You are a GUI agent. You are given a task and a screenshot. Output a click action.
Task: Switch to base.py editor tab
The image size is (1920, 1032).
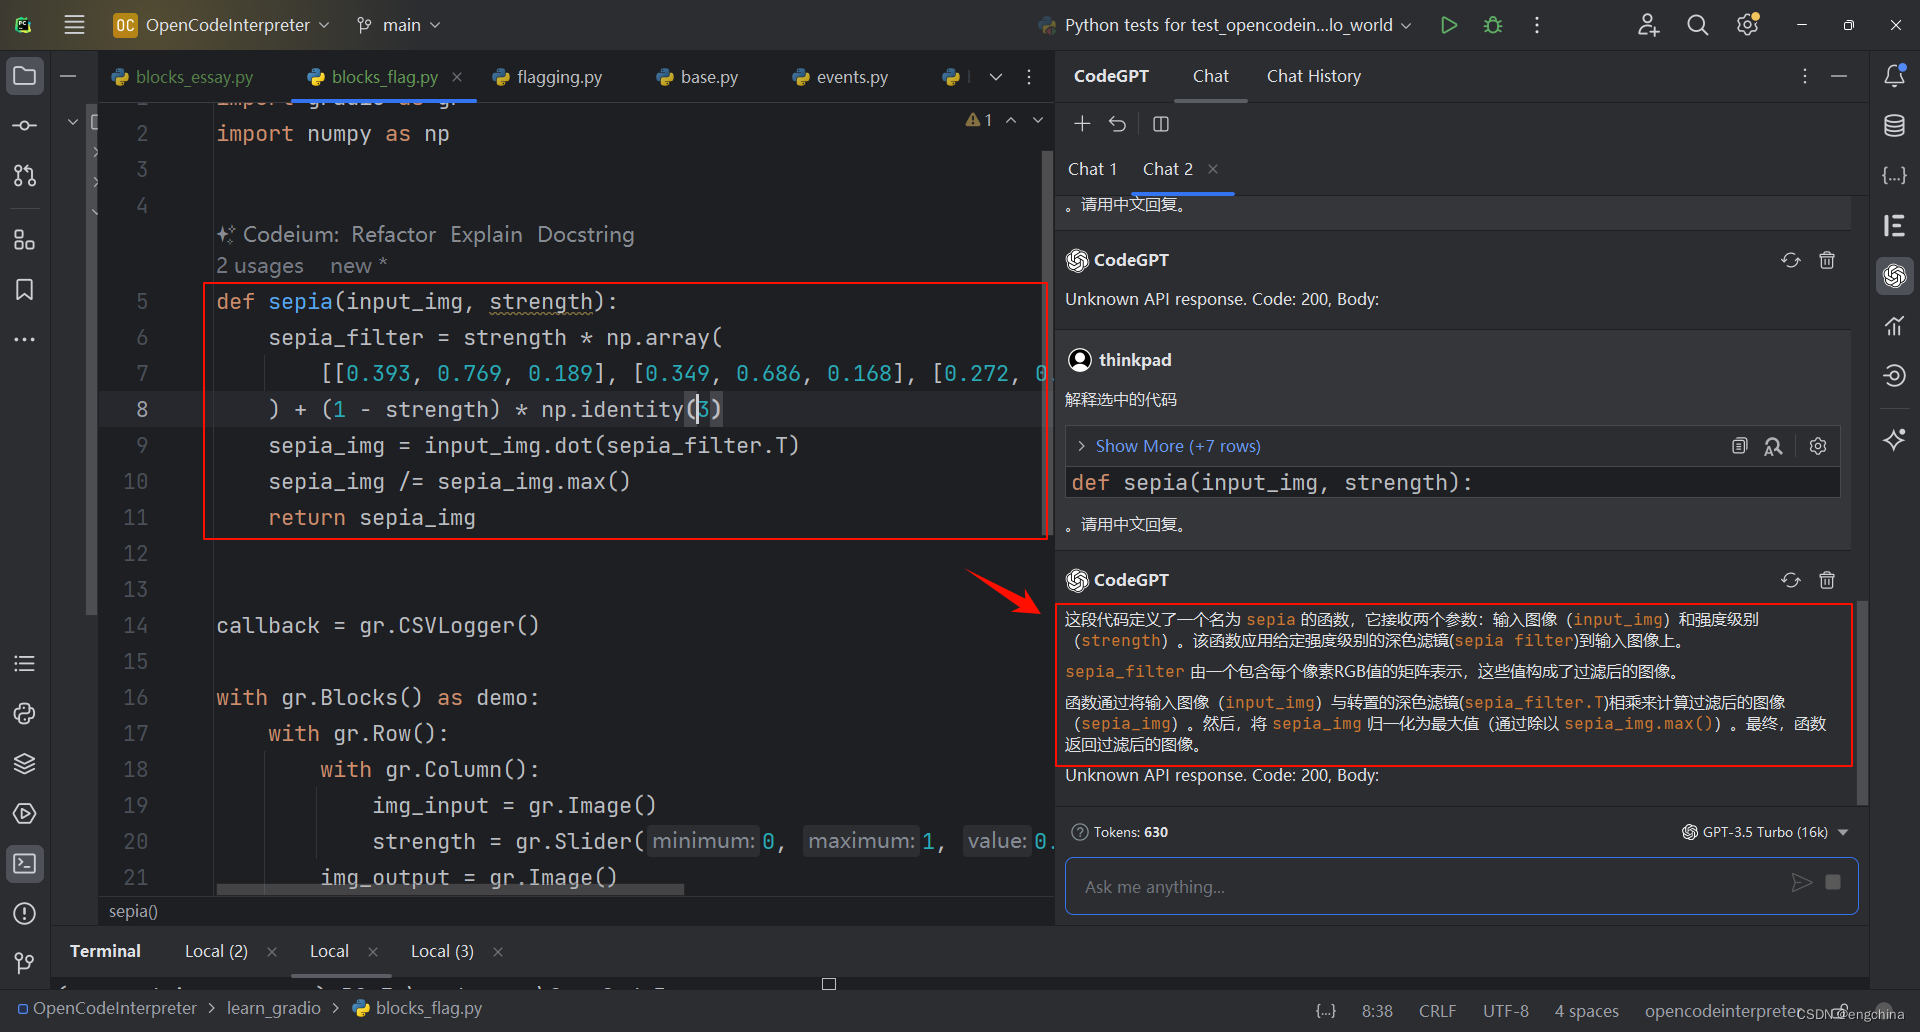click(697, 77)
